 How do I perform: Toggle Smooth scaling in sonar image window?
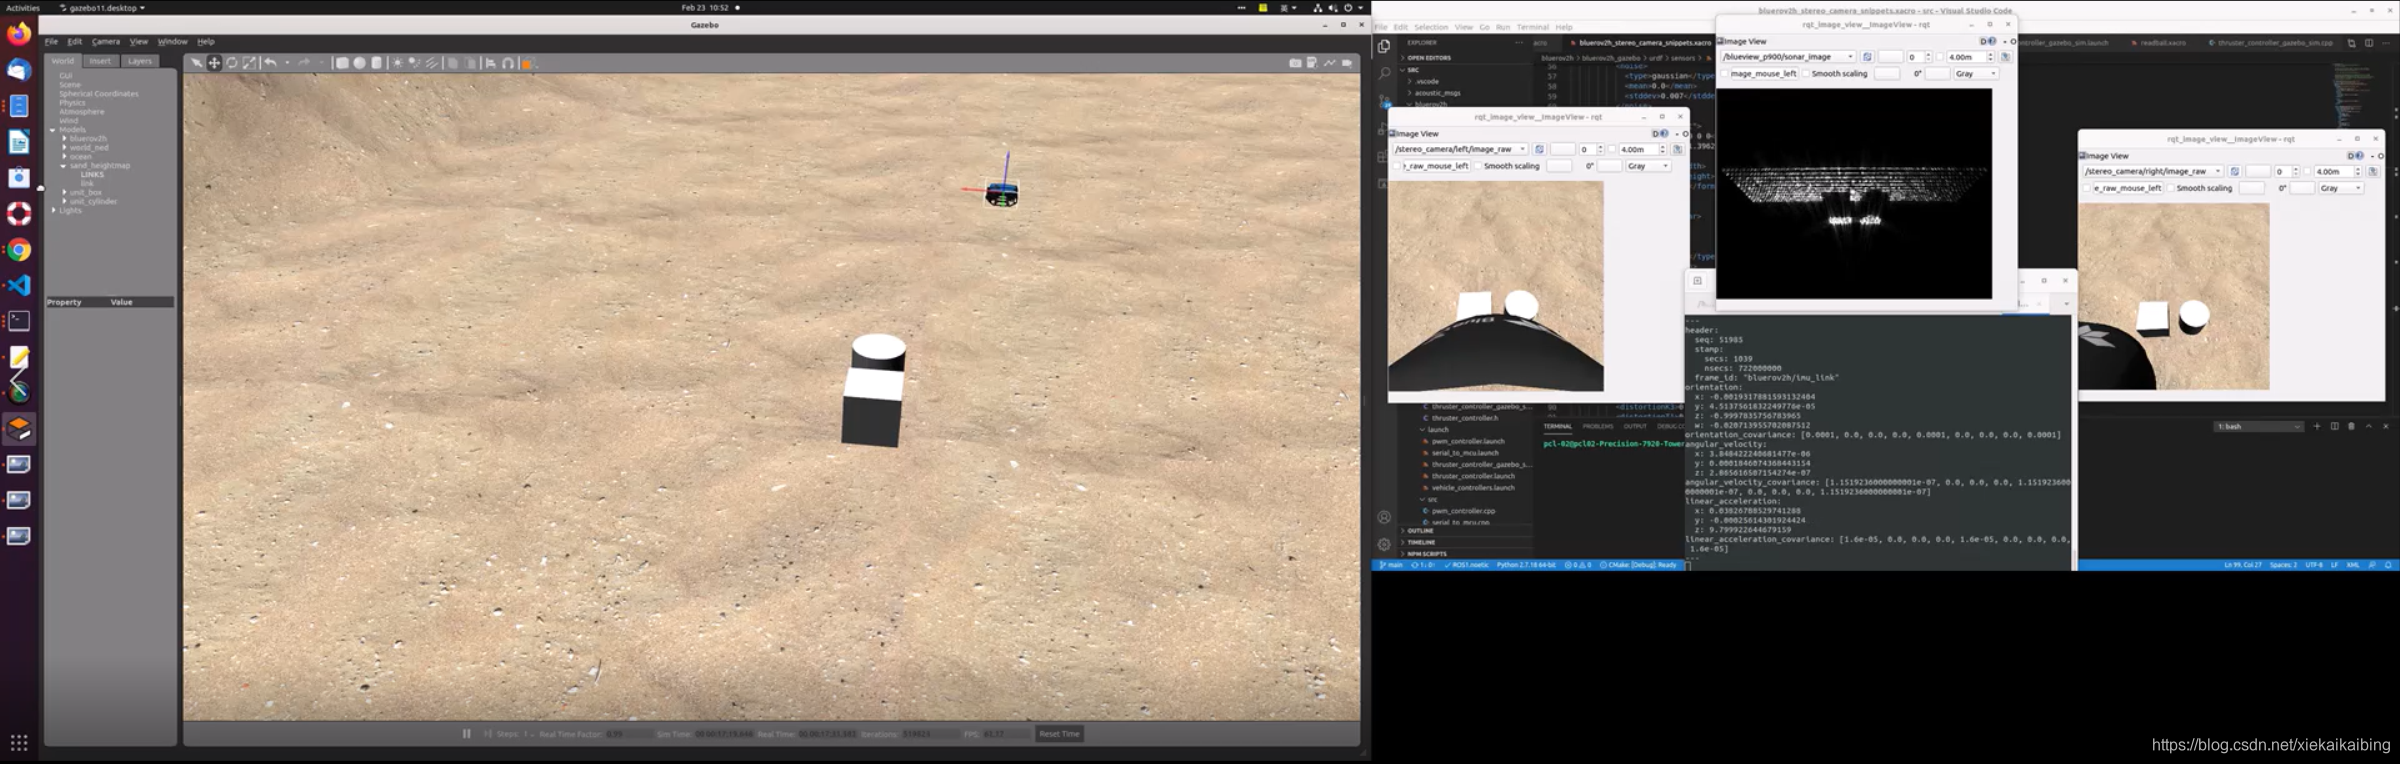point(1807,74)
